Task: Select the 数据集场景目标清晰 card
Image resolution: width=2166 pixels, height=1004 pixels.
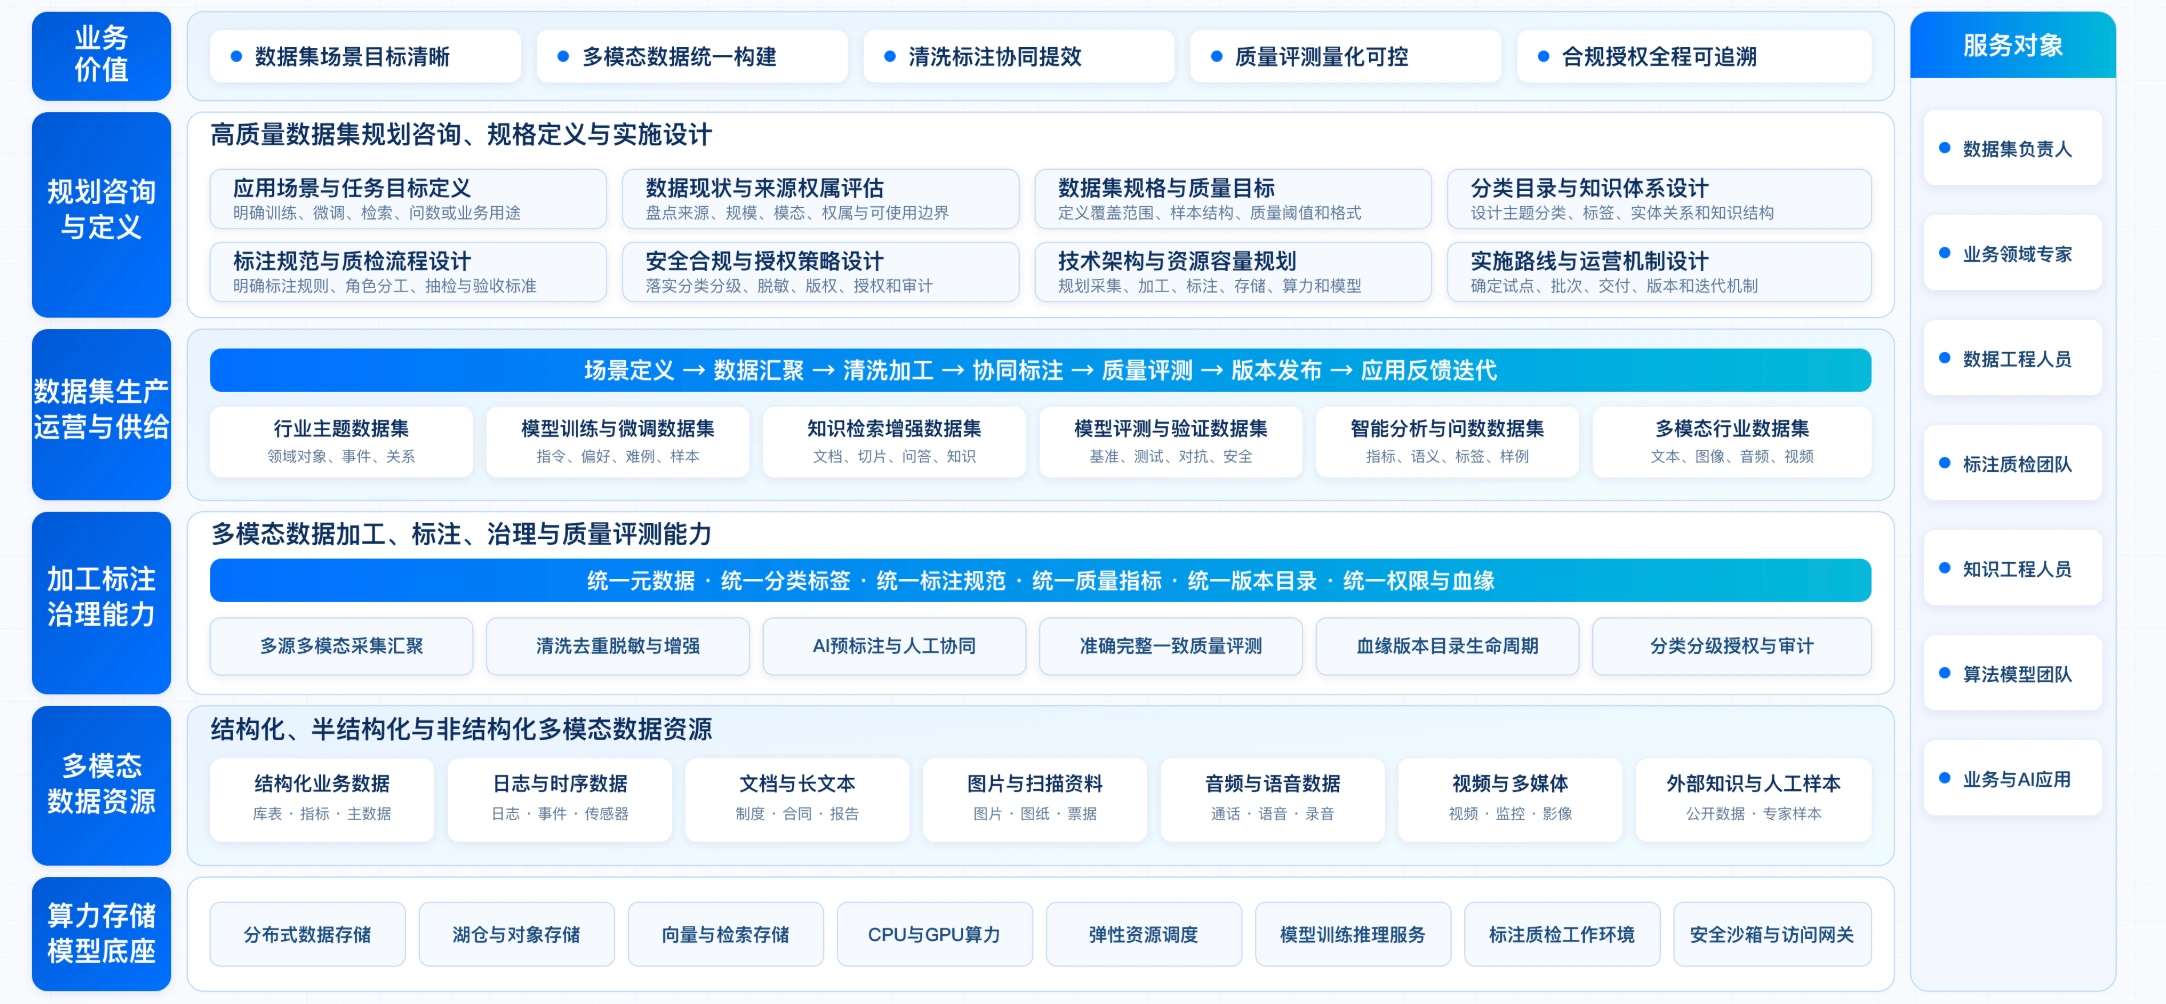Action: (365, 56)
